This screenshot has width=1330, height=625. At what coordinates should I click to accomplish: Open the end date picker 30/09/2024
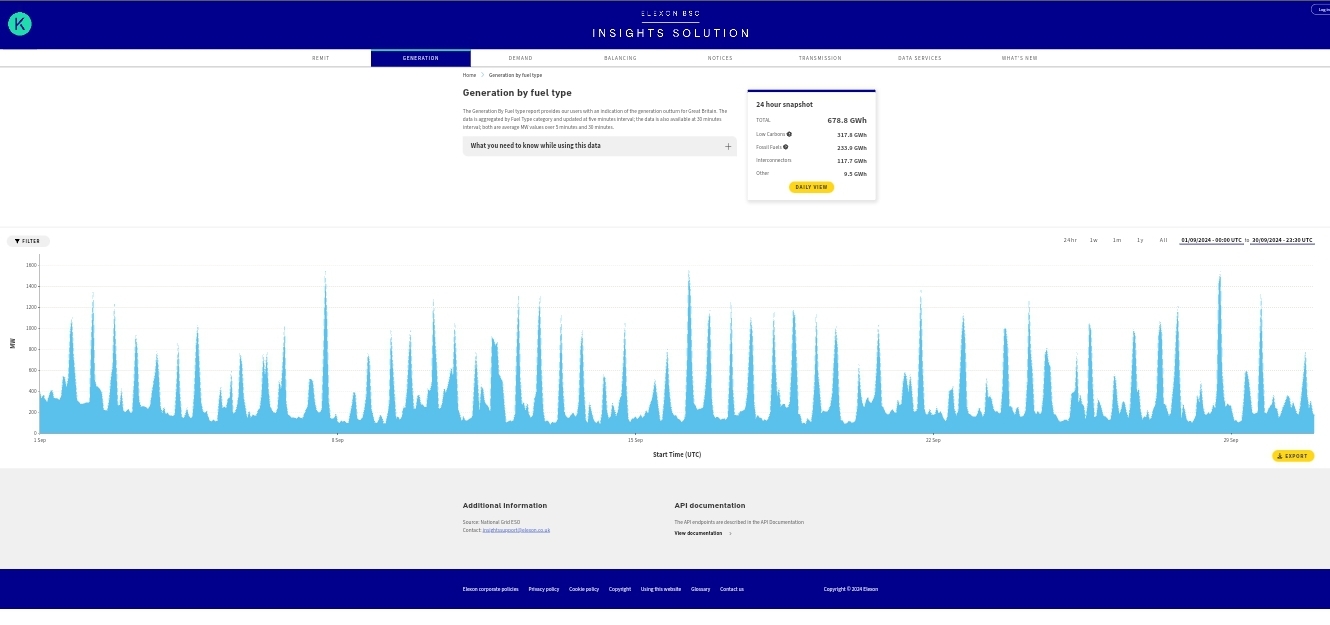1282,240
